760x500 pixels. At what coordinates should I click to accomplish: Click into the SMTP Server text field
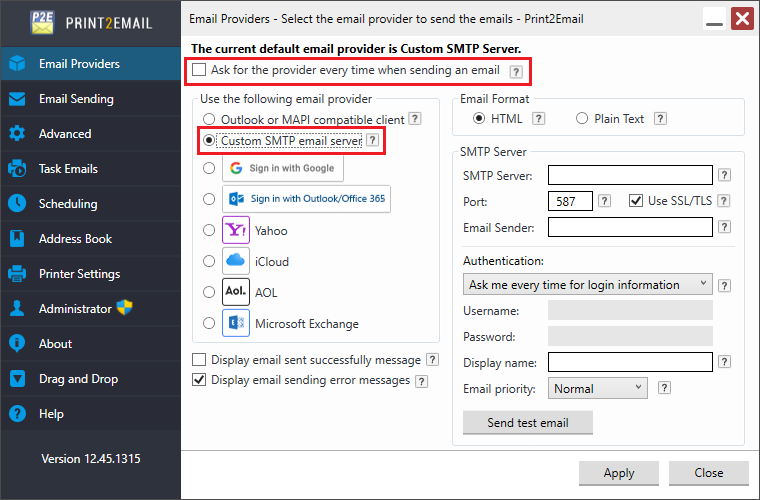[x=630, y=175]
